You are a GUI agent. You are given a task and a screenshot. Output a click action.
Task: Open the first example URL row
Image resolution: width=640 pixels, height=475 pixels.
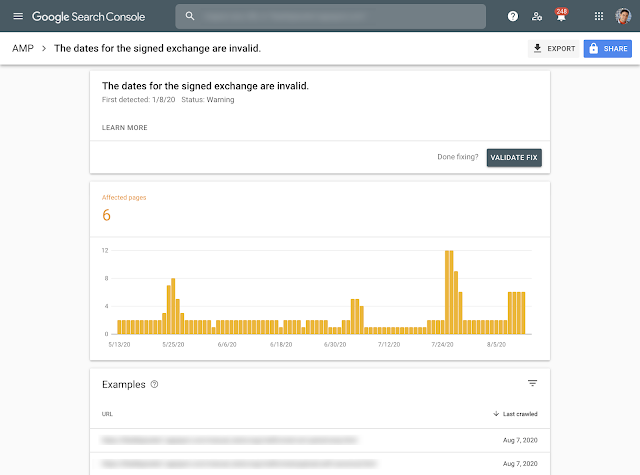(230, 439)
